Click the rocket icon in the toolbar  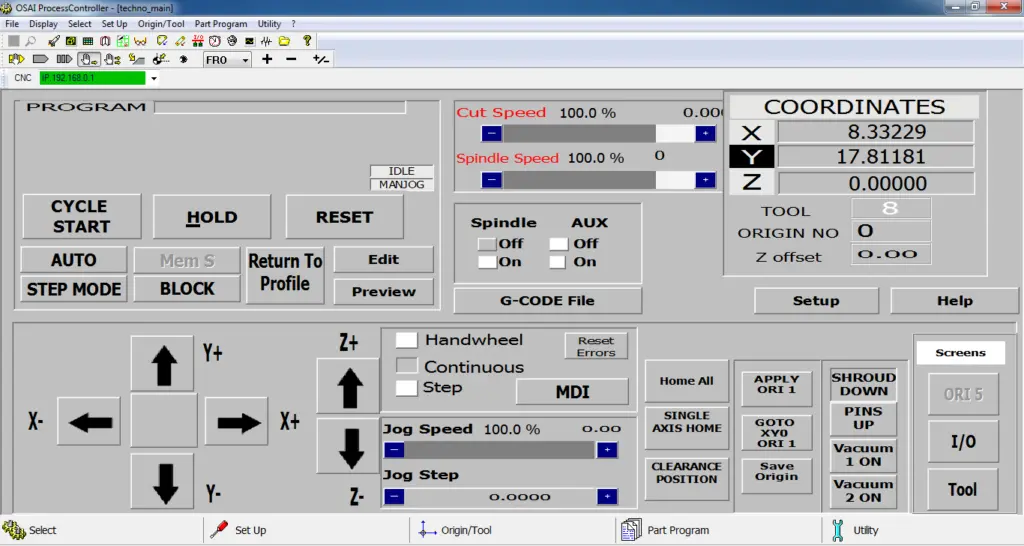click(54, 41)
